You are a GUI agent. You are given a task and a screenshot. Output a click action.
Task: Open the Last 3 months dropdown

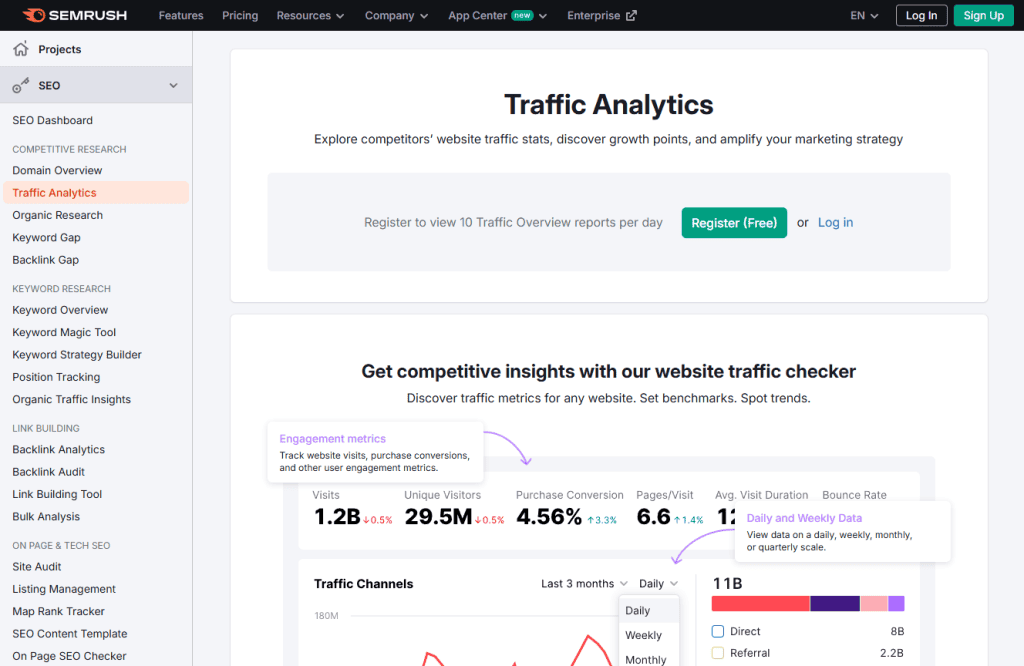[x=584, y=584]
